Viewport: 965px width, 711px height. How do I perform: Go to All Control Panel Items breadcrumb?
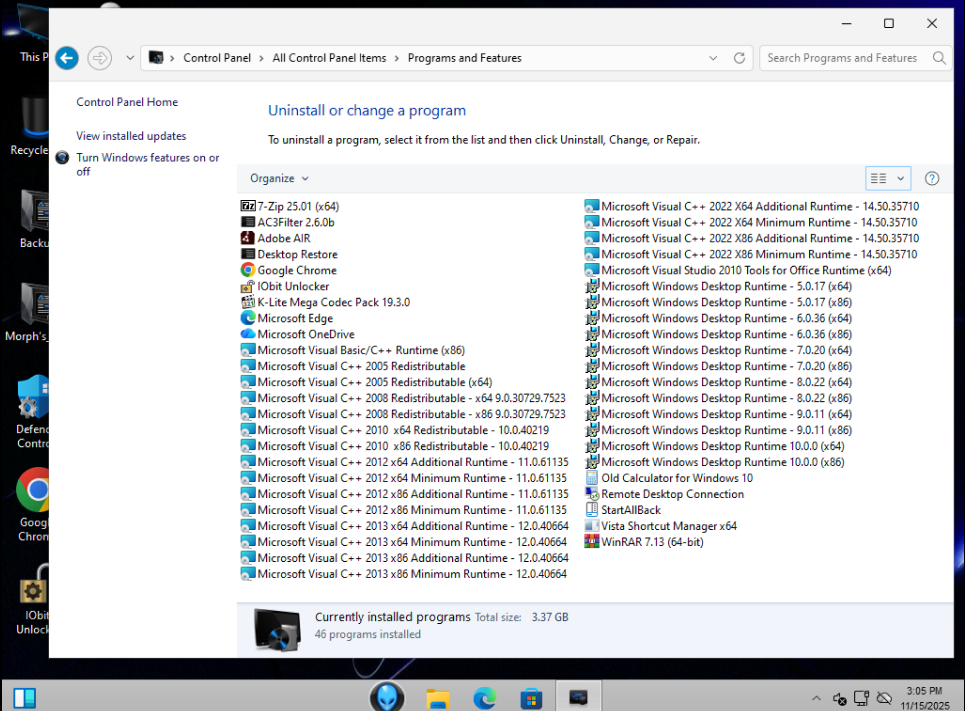pyautogui.click(x=329, y=58)
